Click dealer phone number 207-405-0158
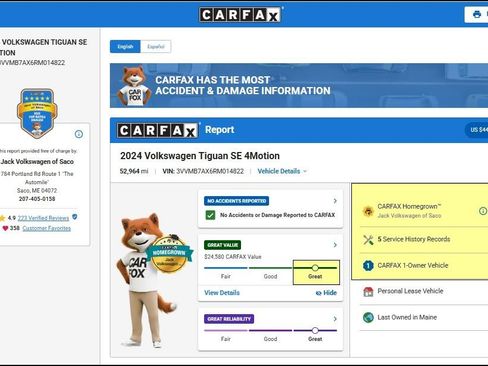The height and width of the screenshot is (366, 488). (37, 199)
